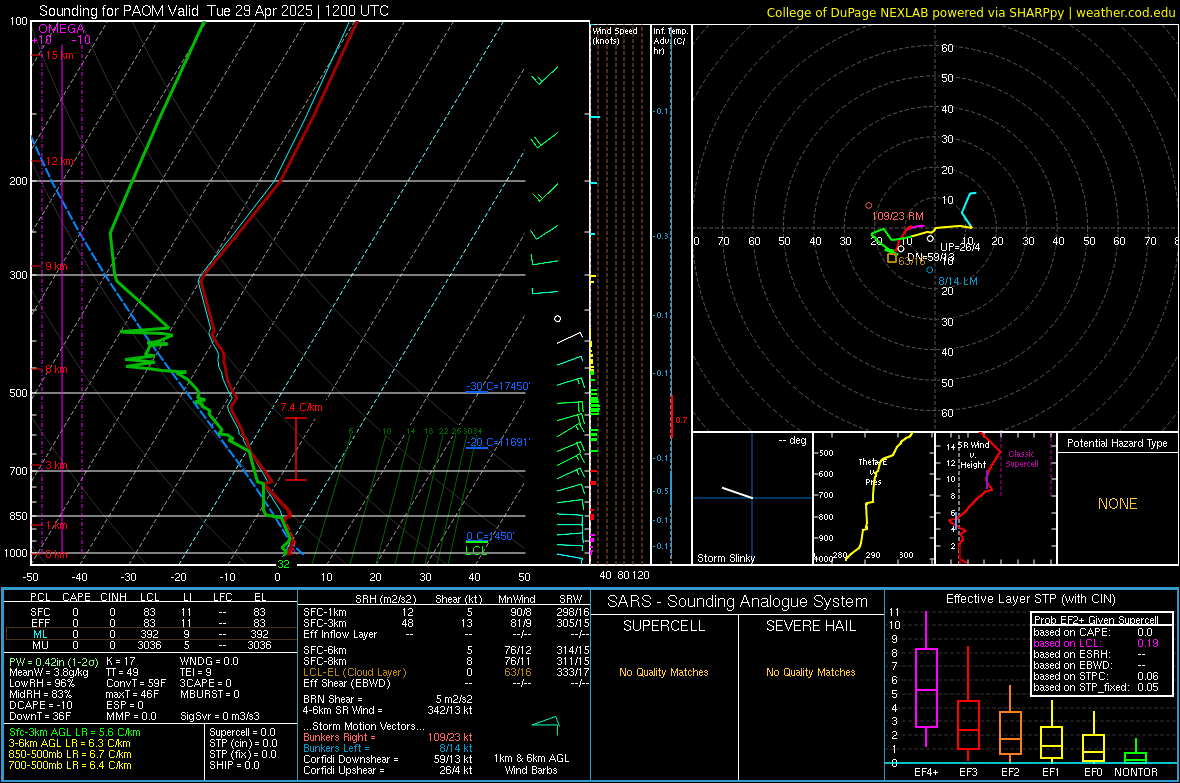Click the 'Corfidi Downshear =' row
This screenshot has width=1180, height=783.
388,759
